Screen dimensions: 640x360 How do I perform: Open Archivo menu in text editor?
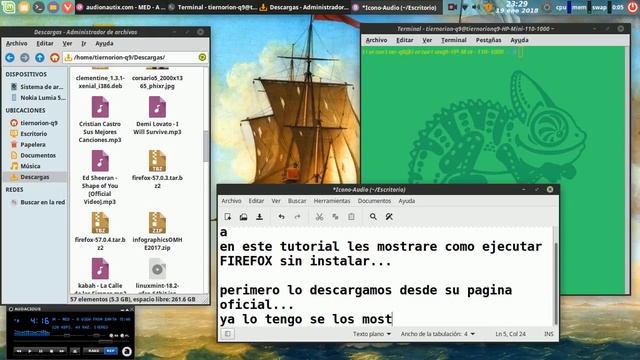pyautogui.click(x=231, y=201)
